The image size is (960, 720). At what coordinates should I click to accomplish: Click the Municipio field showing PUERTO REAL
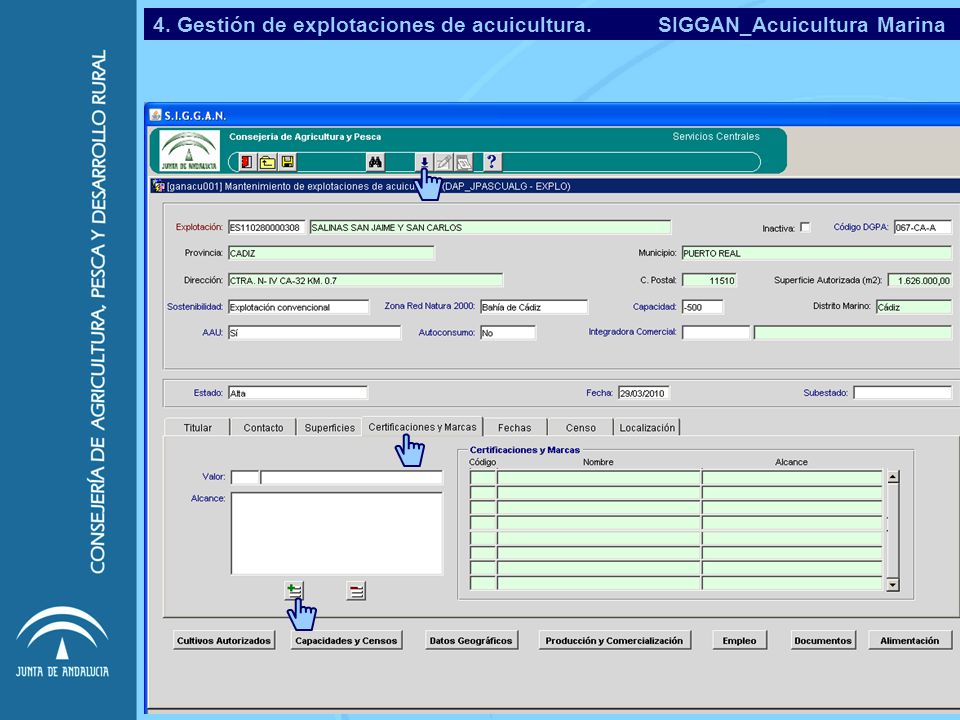pyautogui.click(x=817, y=253)
